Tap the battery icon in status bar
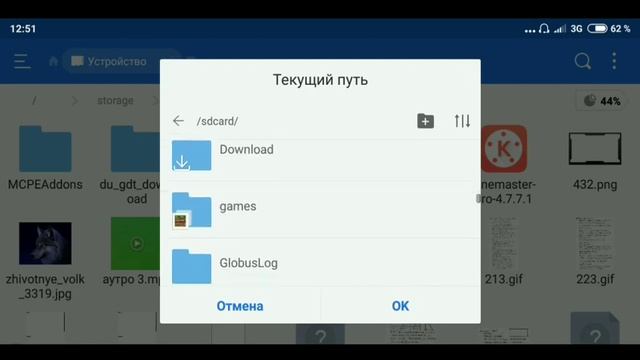640x360 pixels. tap(597, 29)
